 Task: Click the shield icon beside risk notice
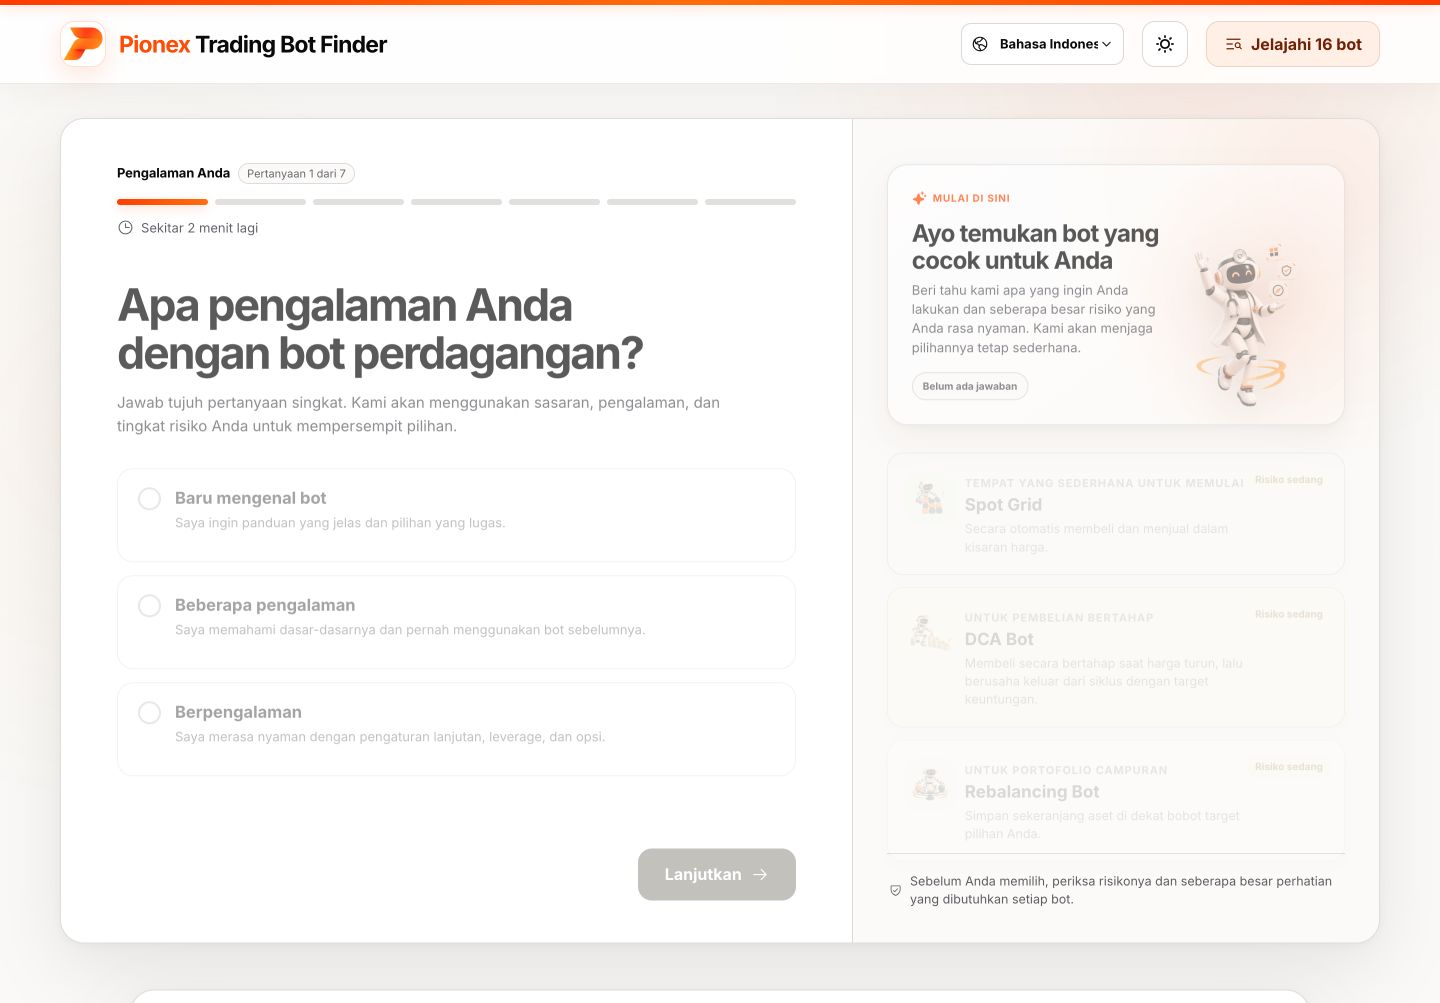(x=895, y=890)
